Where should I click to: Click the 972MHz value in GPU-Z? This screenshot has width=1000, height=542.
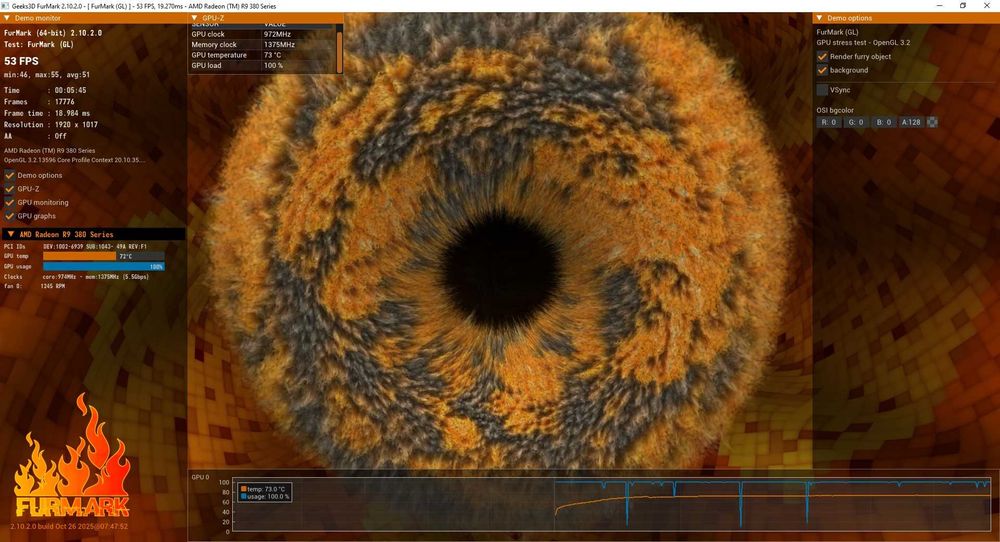pos(277,34)
